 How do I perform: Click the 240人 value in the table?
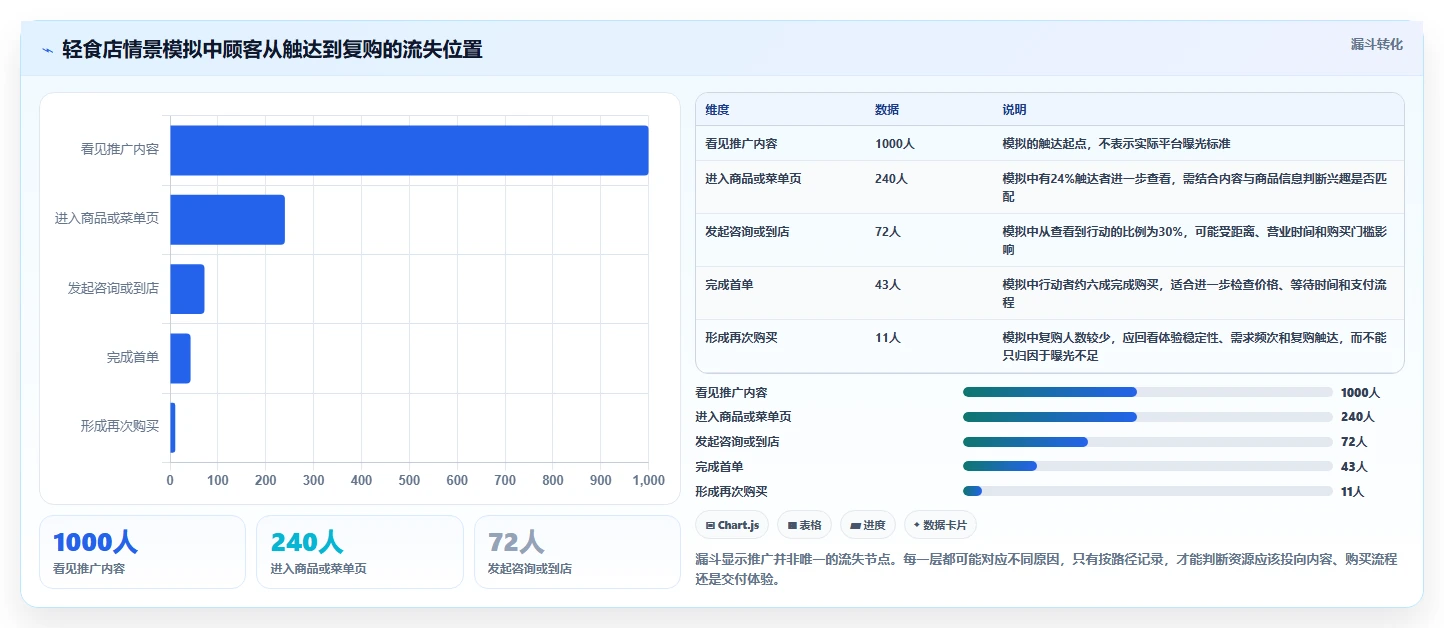[891, 179]
